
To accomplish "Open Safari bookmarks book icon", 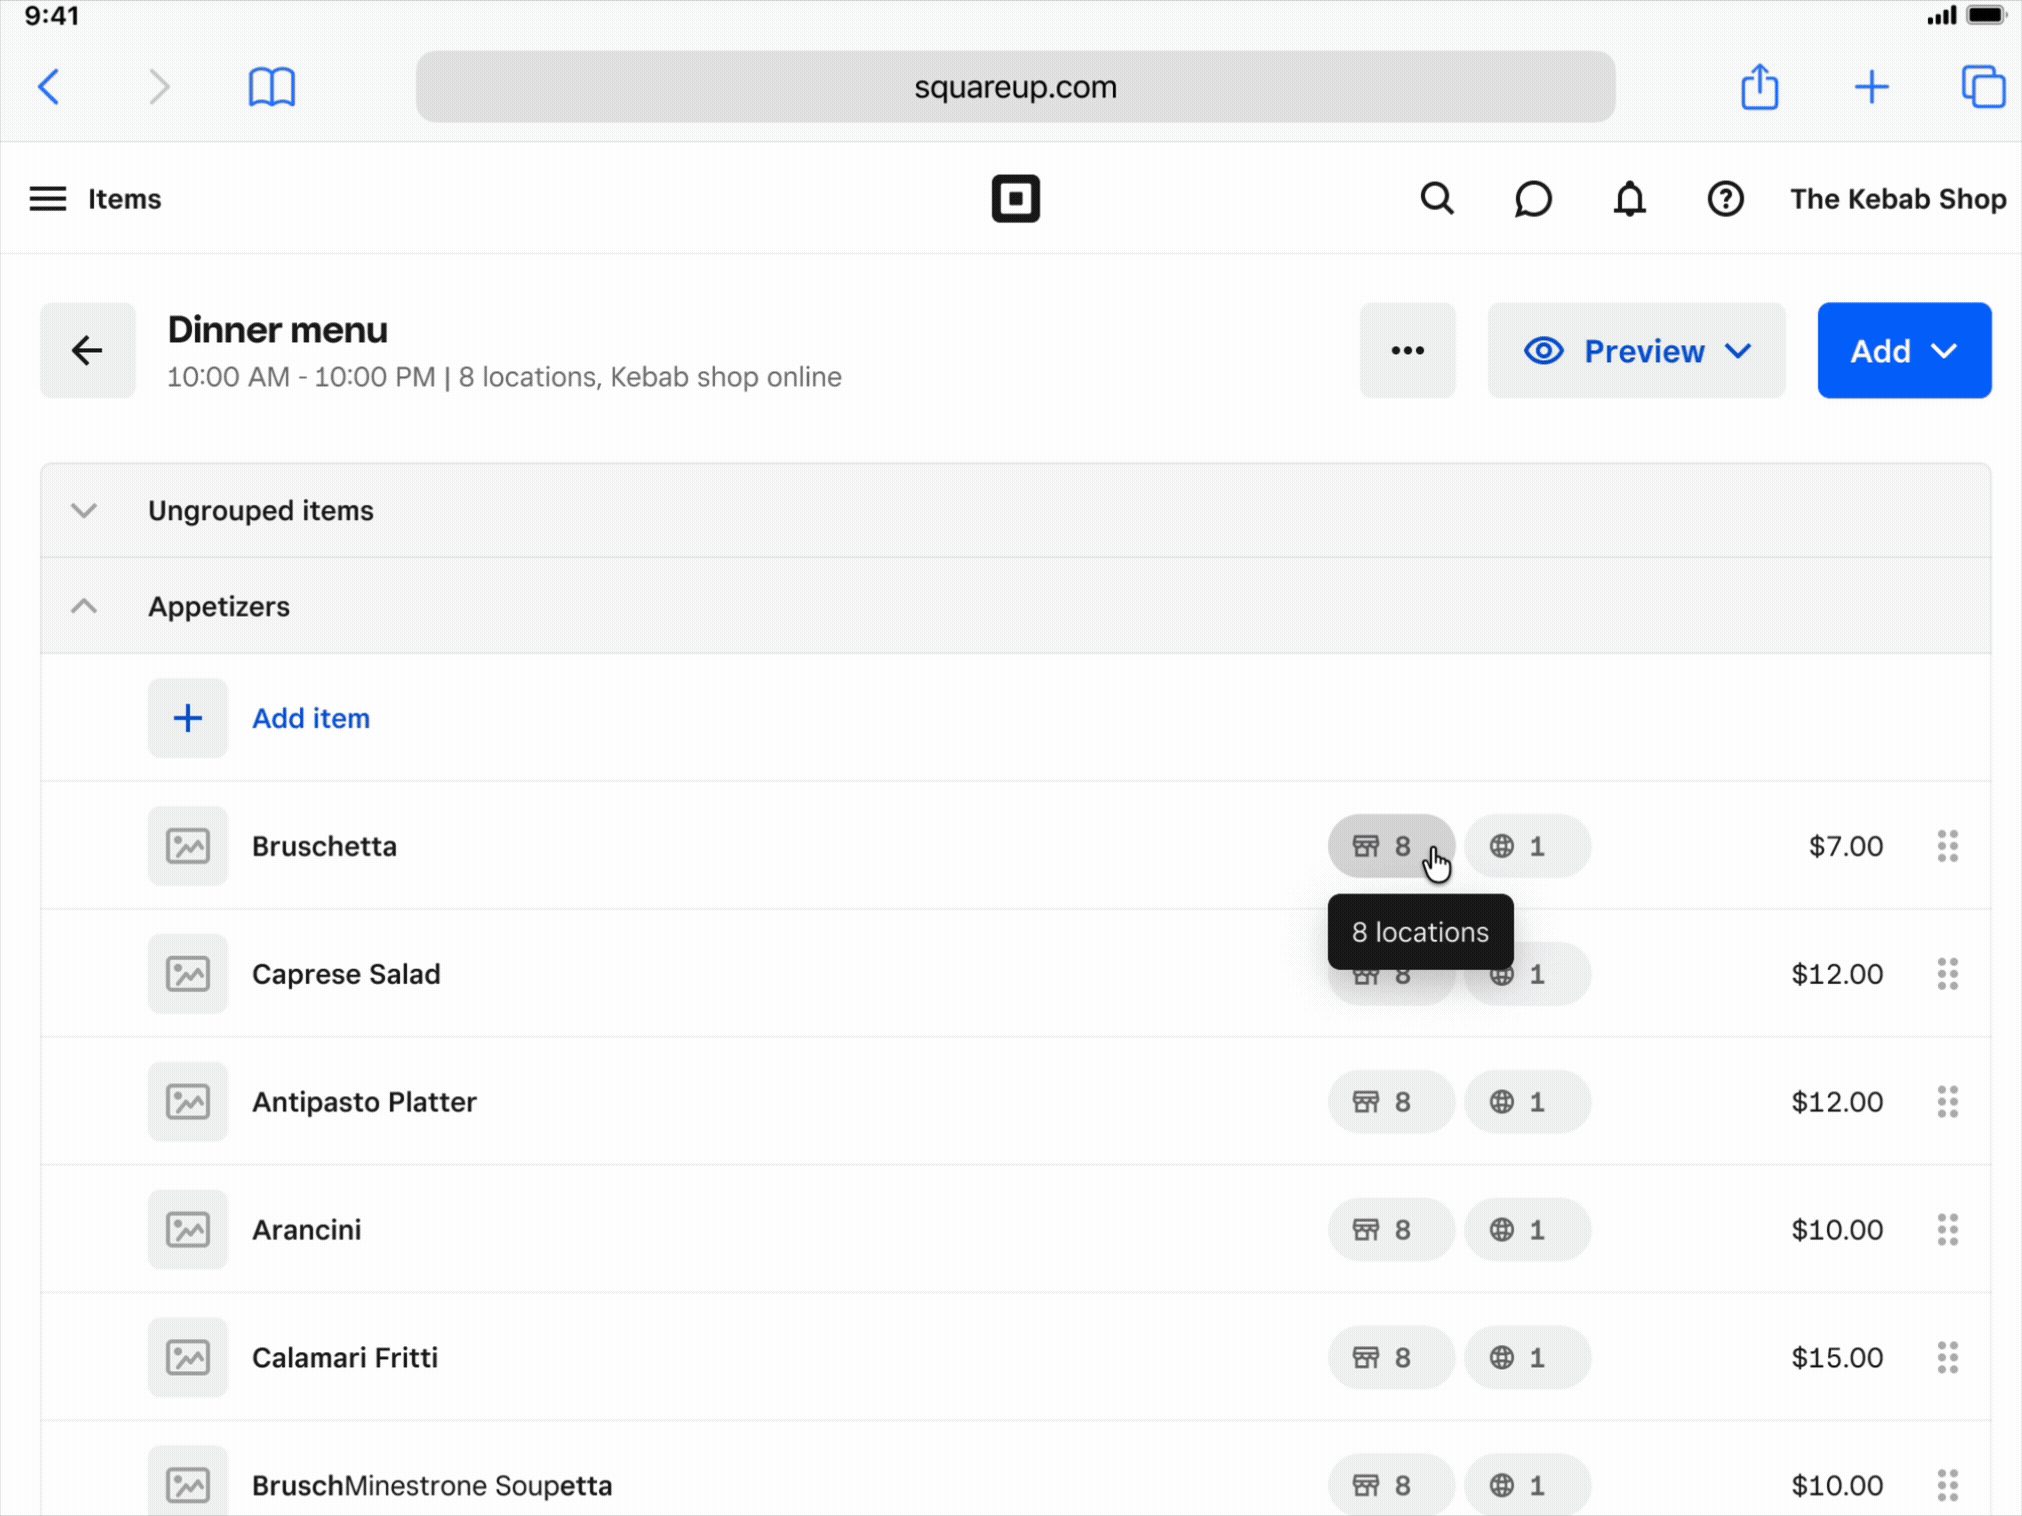I will tap(271, 87).
